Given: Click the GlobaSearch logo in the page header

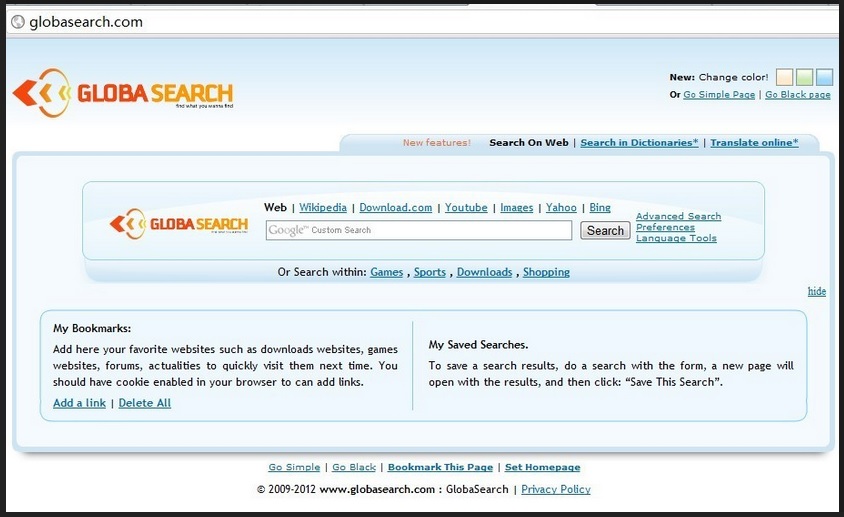Looking at the screenshot, I should click(x=123, y=93).
